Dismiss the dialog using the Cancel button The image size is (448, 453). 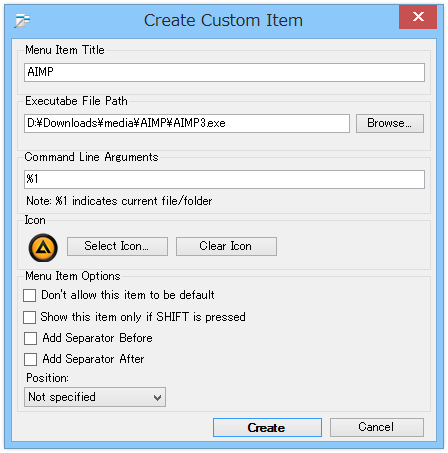pyautogui.click(x=377, y=427)
